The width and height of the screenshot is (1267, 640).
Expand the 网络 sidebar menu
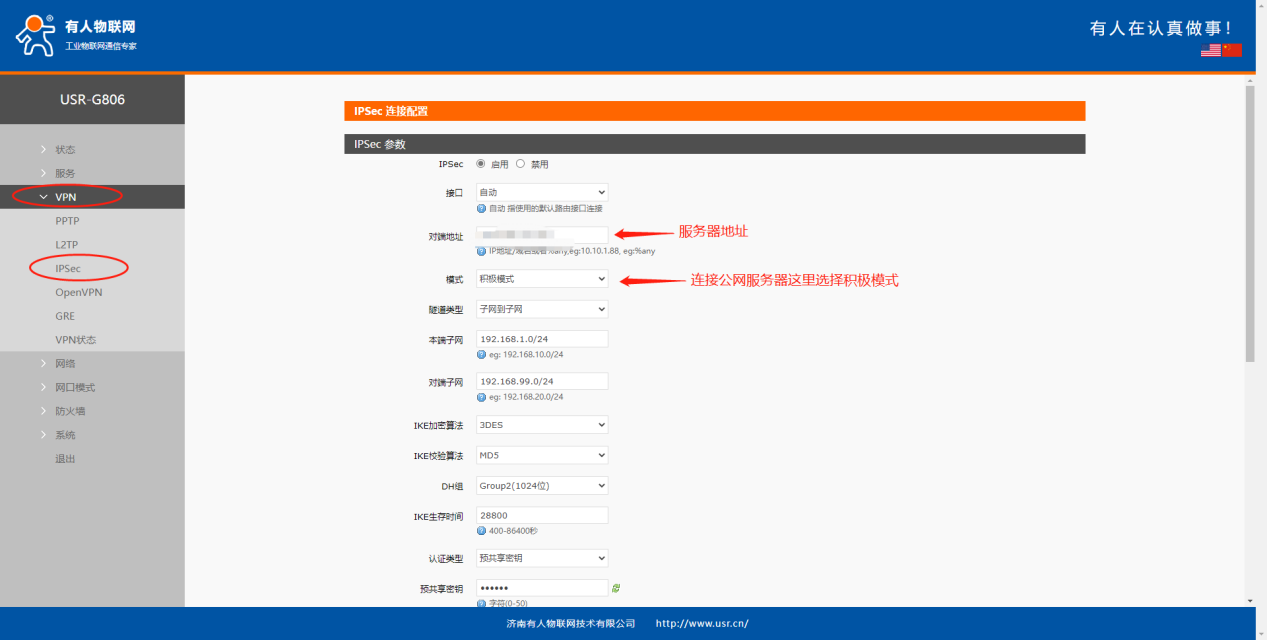pyautogui.click(x=65, y=363)
